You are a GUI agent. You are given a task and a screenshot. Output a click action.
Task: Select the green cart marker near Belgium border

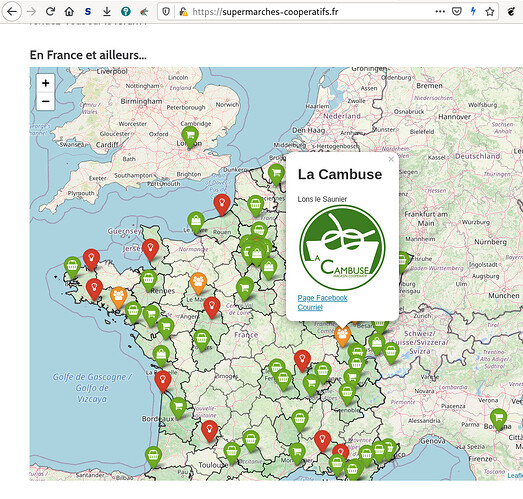pyautogui.click(x=276, y=174)
